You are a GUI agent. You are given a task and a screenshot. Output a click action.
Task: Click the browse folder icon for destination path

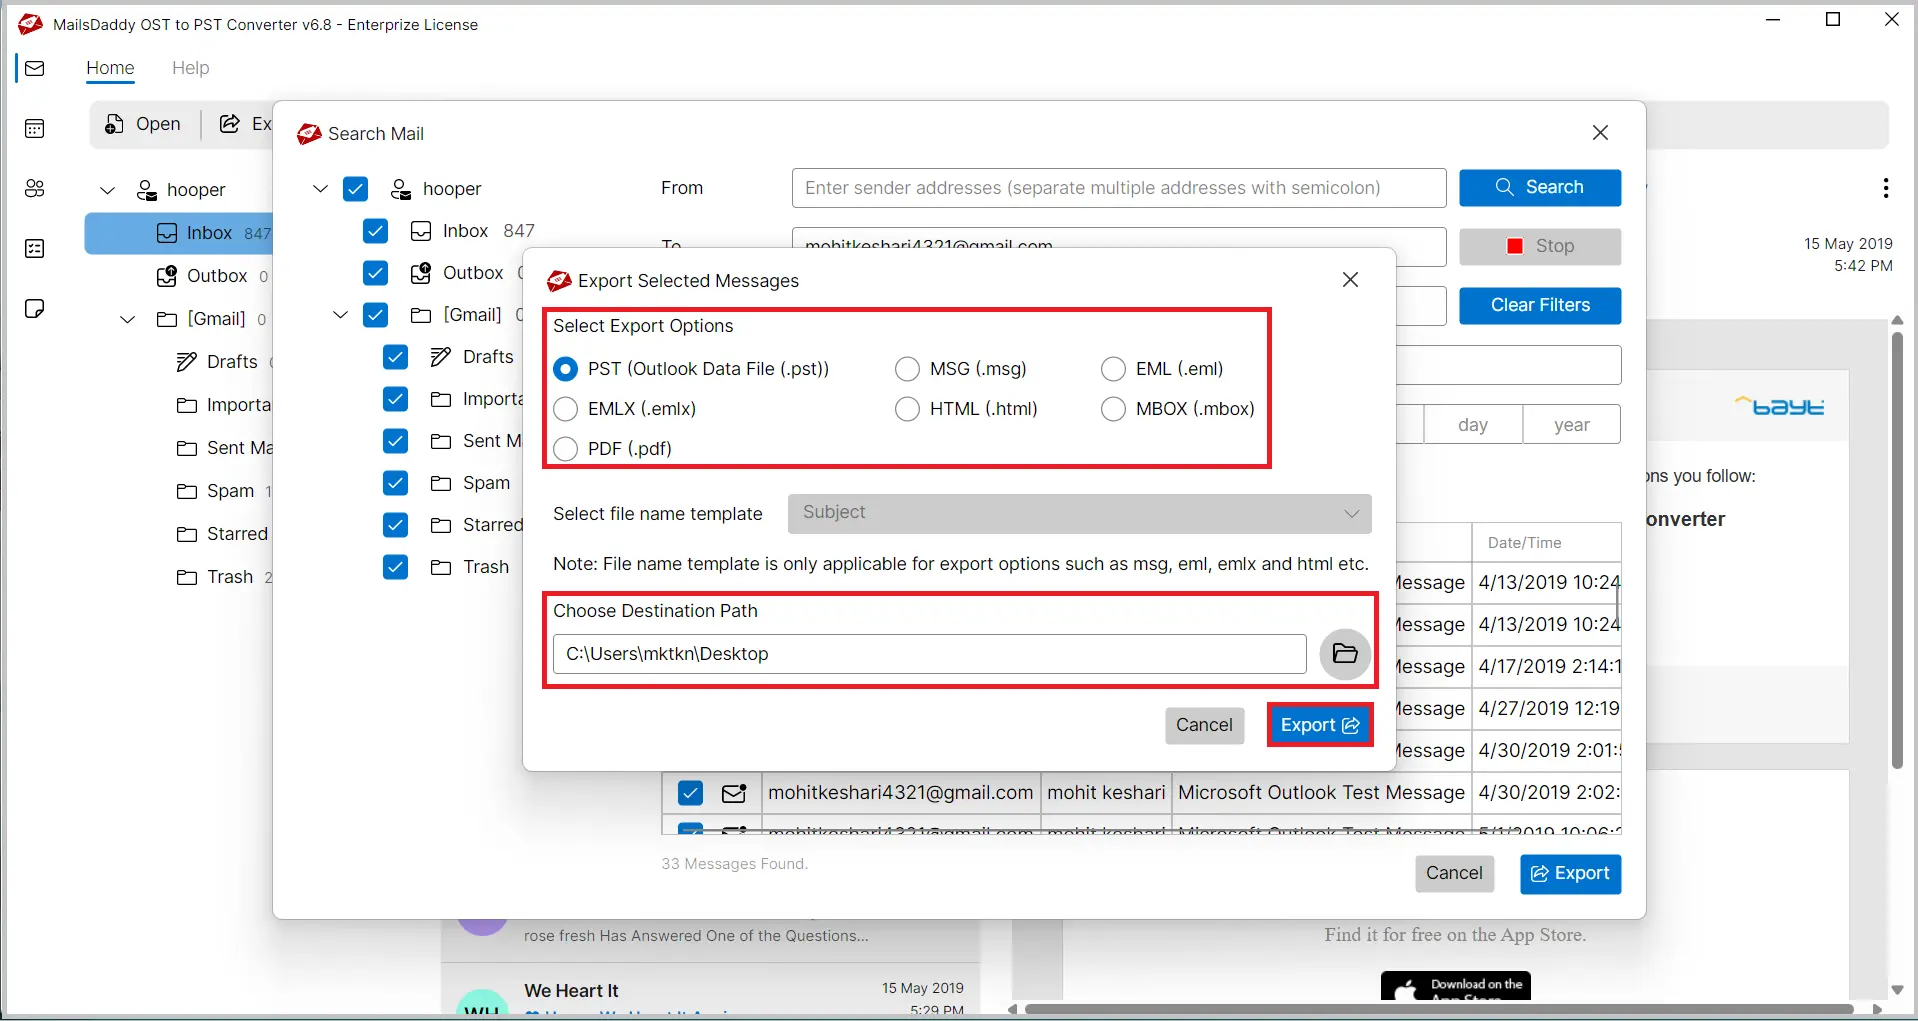(1345, 654)
